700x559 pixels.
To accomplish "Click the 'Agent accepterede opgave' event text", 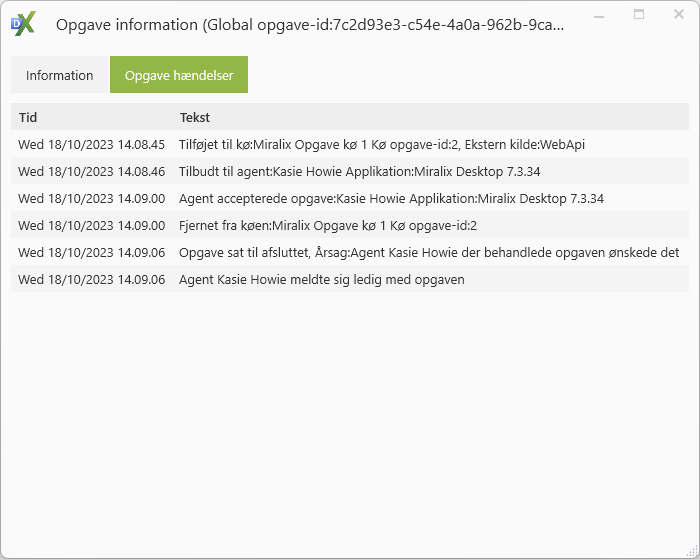I will pyautogui.click(x=391, y=198).
